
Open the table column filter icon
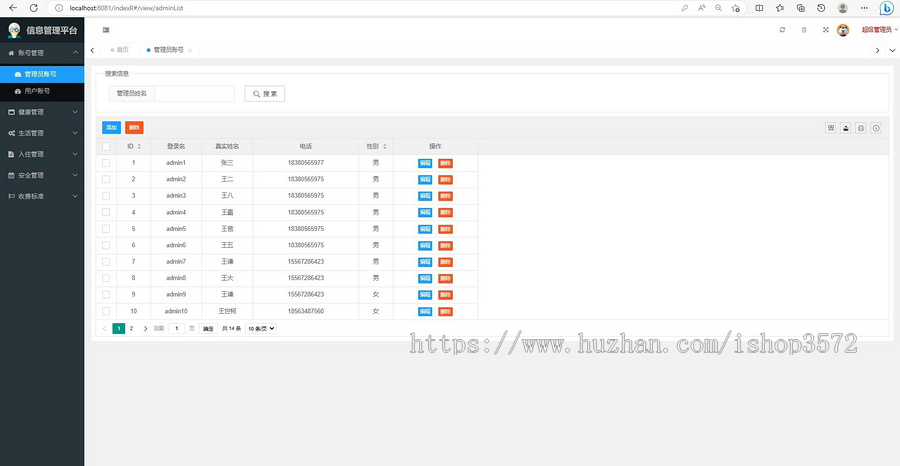pyautogui.click(x=831, y=128)
